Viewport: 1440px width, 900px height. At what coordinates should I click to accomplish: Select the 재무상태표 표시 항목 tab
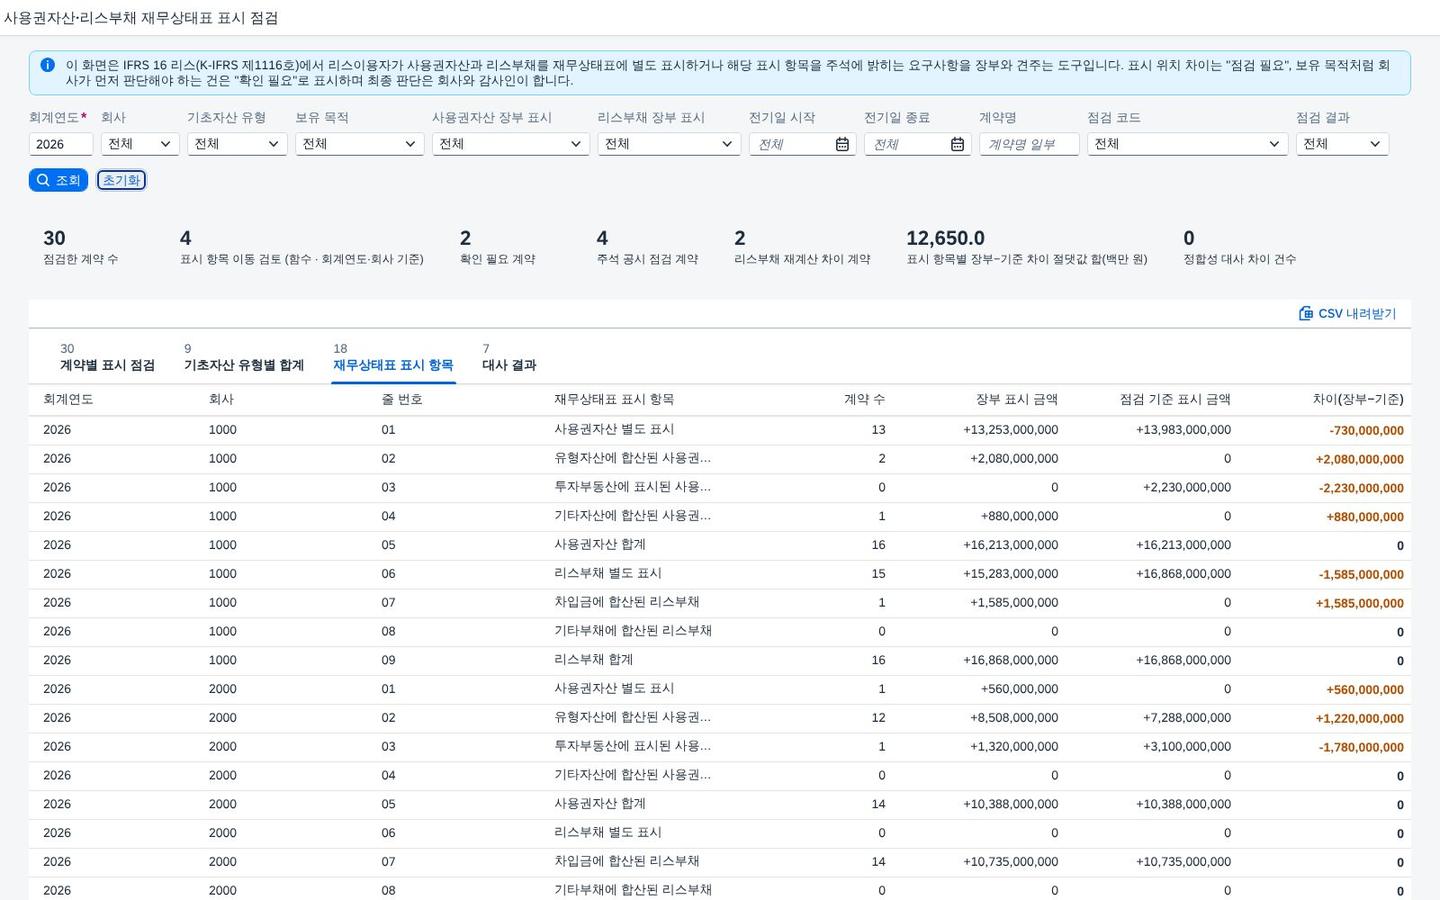(x=393, y=357)
